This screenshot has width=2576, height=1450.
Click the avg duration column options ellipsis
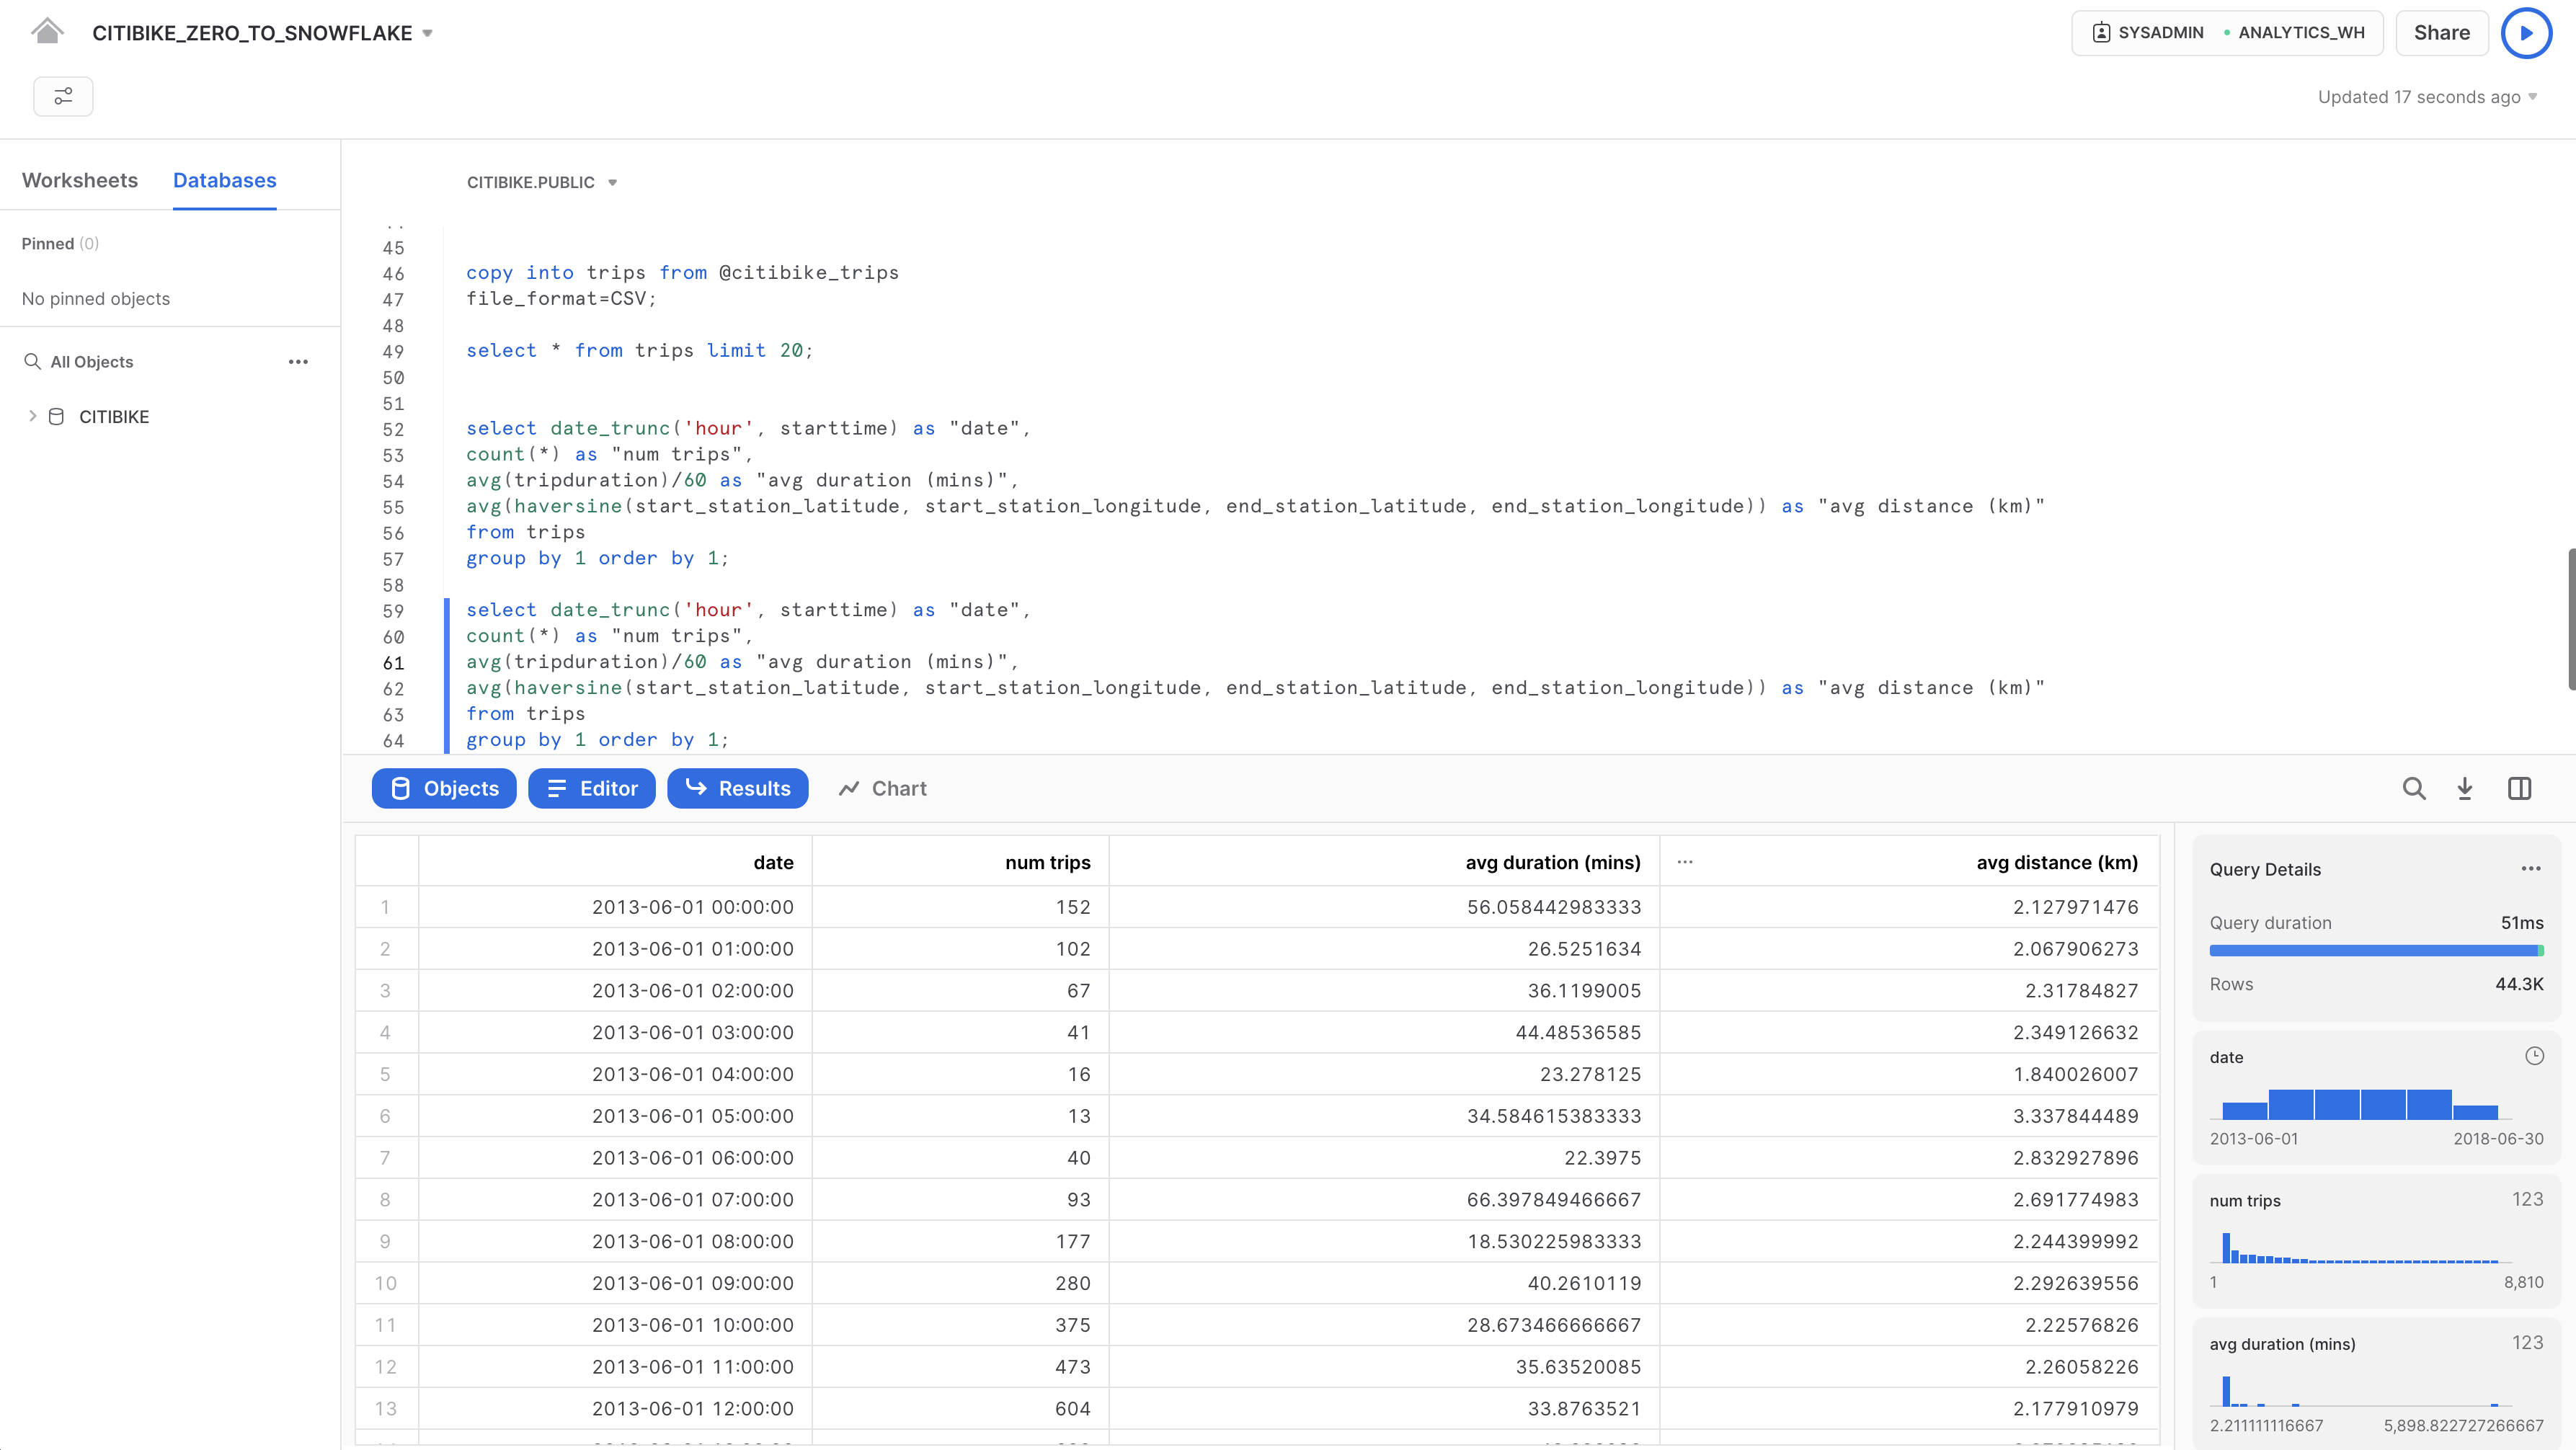click(1685, 862)
